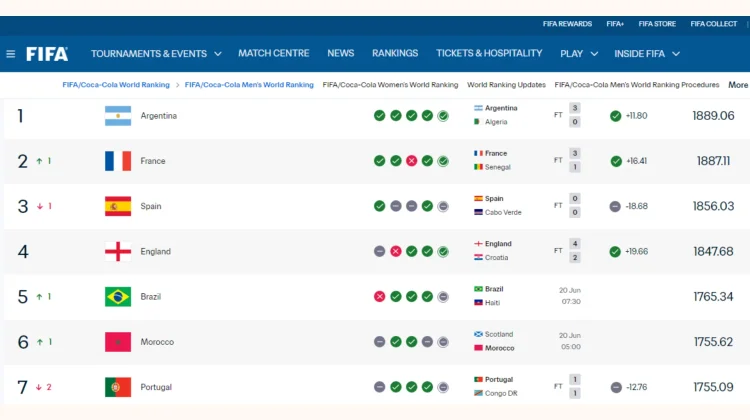The width and height of the screenshot is (750, 420).
Task: Open FIFA Rewards in top bar
Action: 567,24
